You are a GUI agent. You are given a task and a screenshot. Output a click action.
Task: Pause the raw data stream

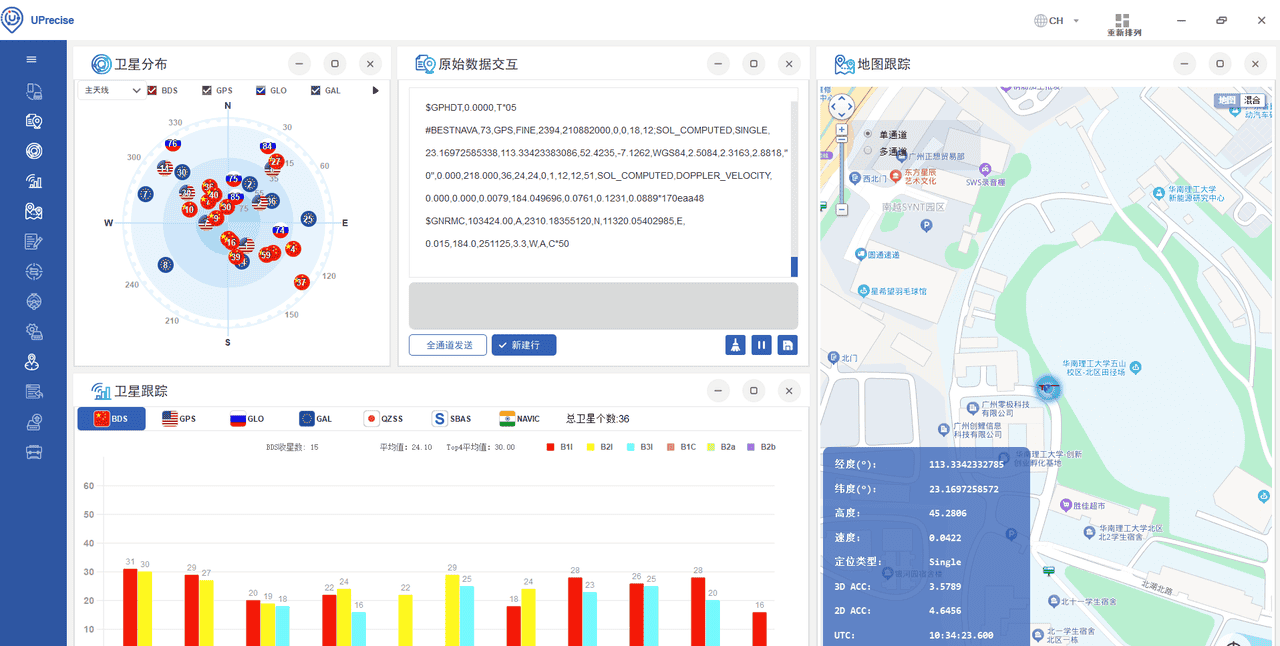click(x=761, y=344)
